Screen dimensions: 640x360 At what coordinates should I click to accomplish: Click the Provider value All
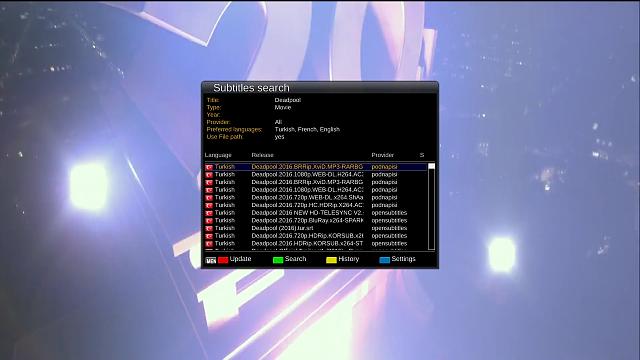pyautogui.click(x=278, y=122)
